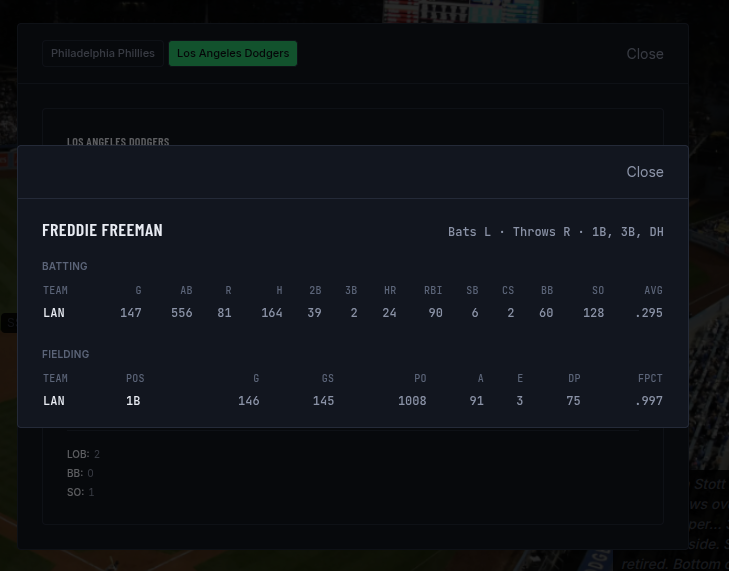This screenshot has height=571, width=729.
Task: Click stolen bases value 6
Action: (x=475, y=313)
